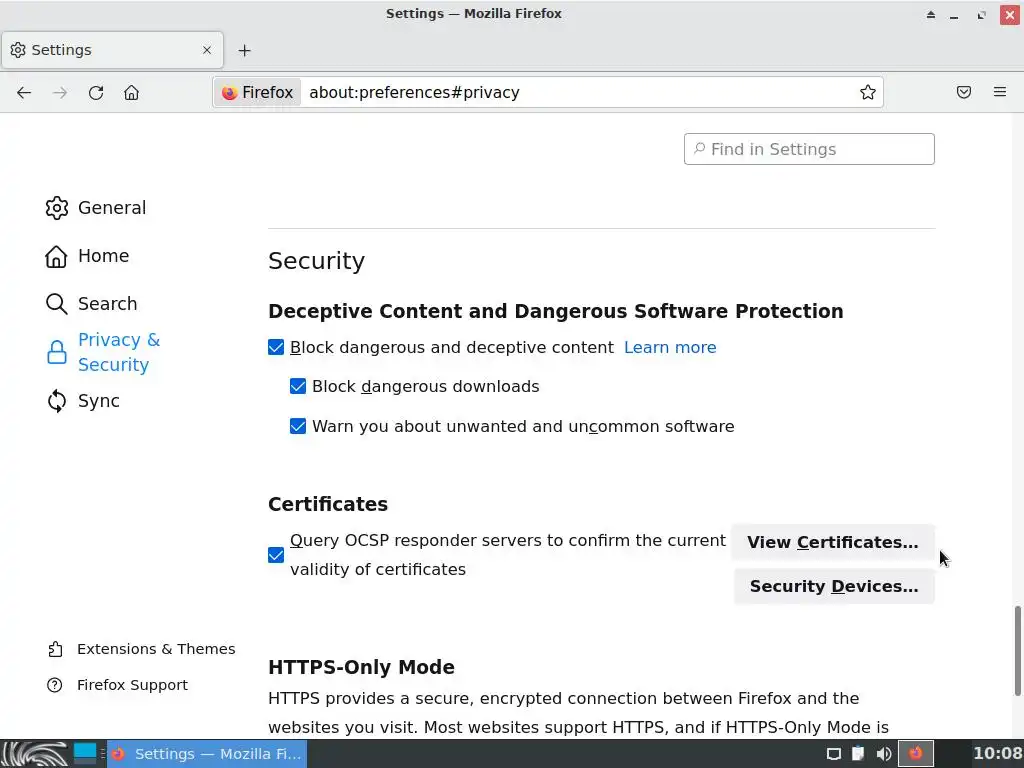Open the Firefox application menu

click(x=1000, y=92)
